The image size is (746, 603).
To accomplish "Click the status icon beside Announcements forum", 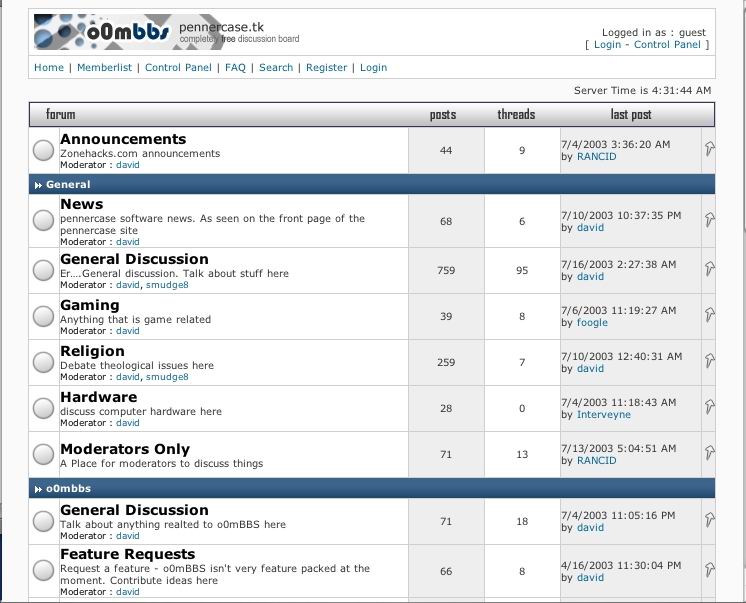I will coord(43,151).
